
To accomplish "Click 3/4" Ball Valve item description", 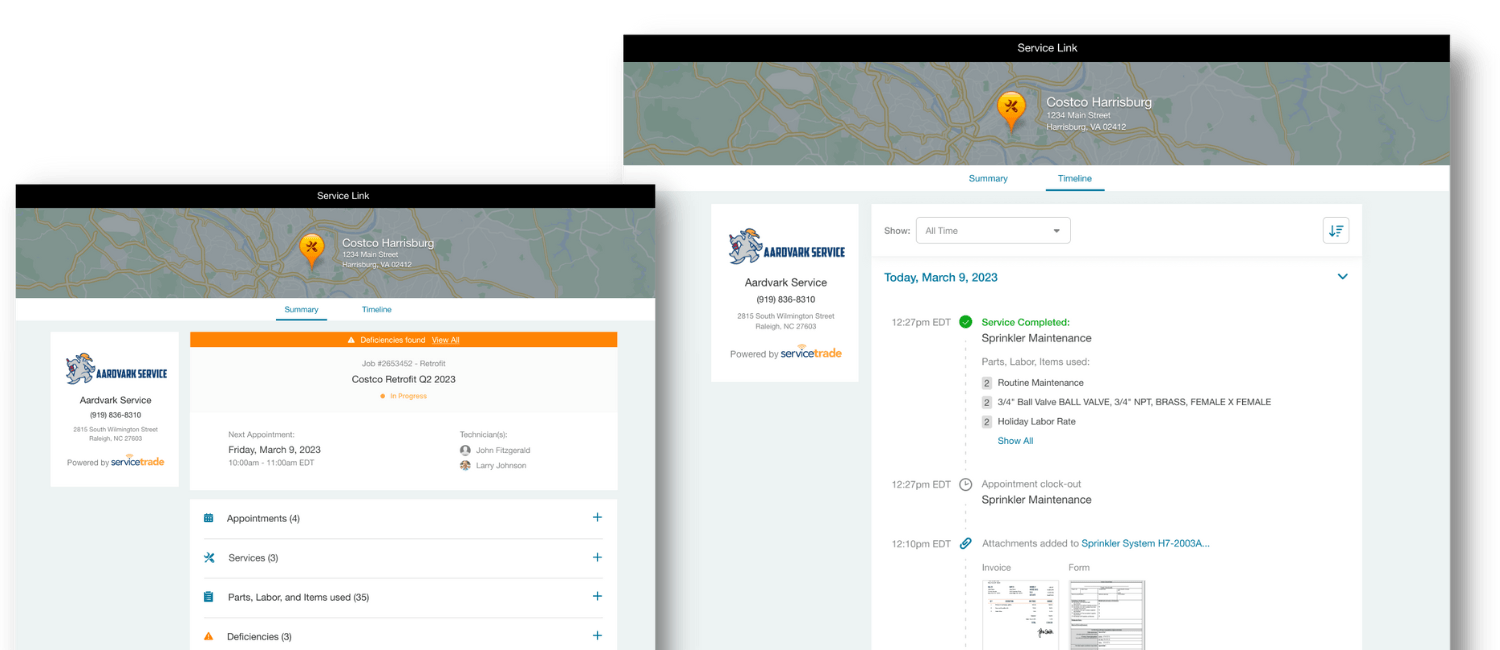I will click(x=1134, y=402).
